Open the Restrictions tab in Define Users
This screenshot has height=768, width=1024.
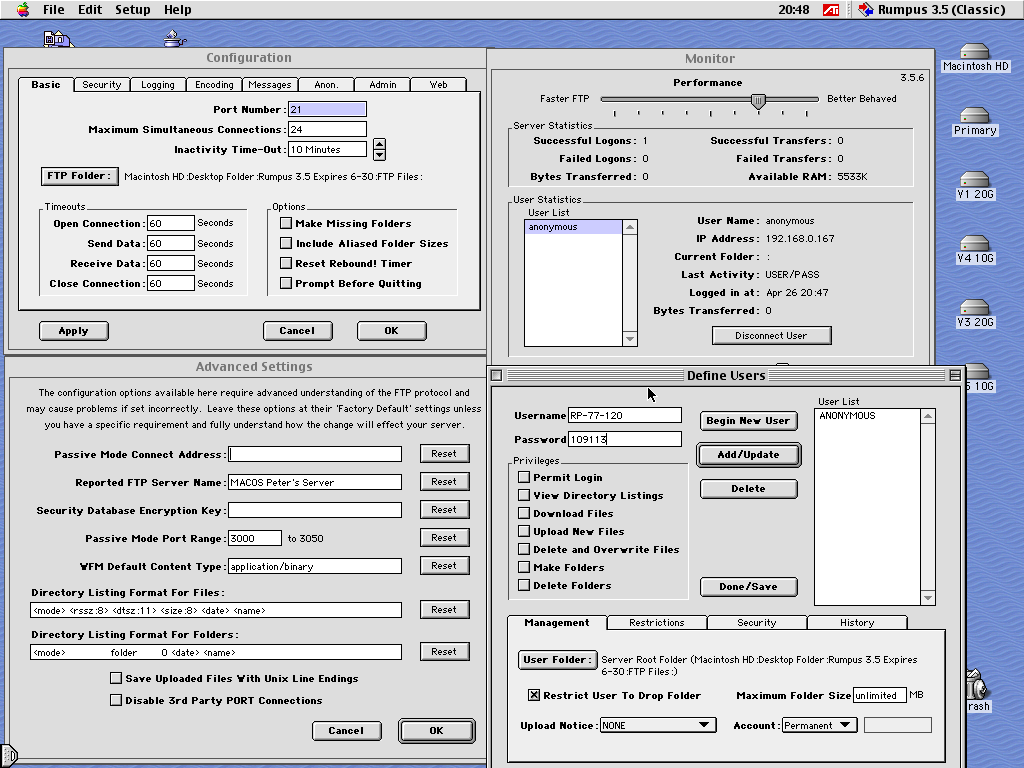[657, 623]
